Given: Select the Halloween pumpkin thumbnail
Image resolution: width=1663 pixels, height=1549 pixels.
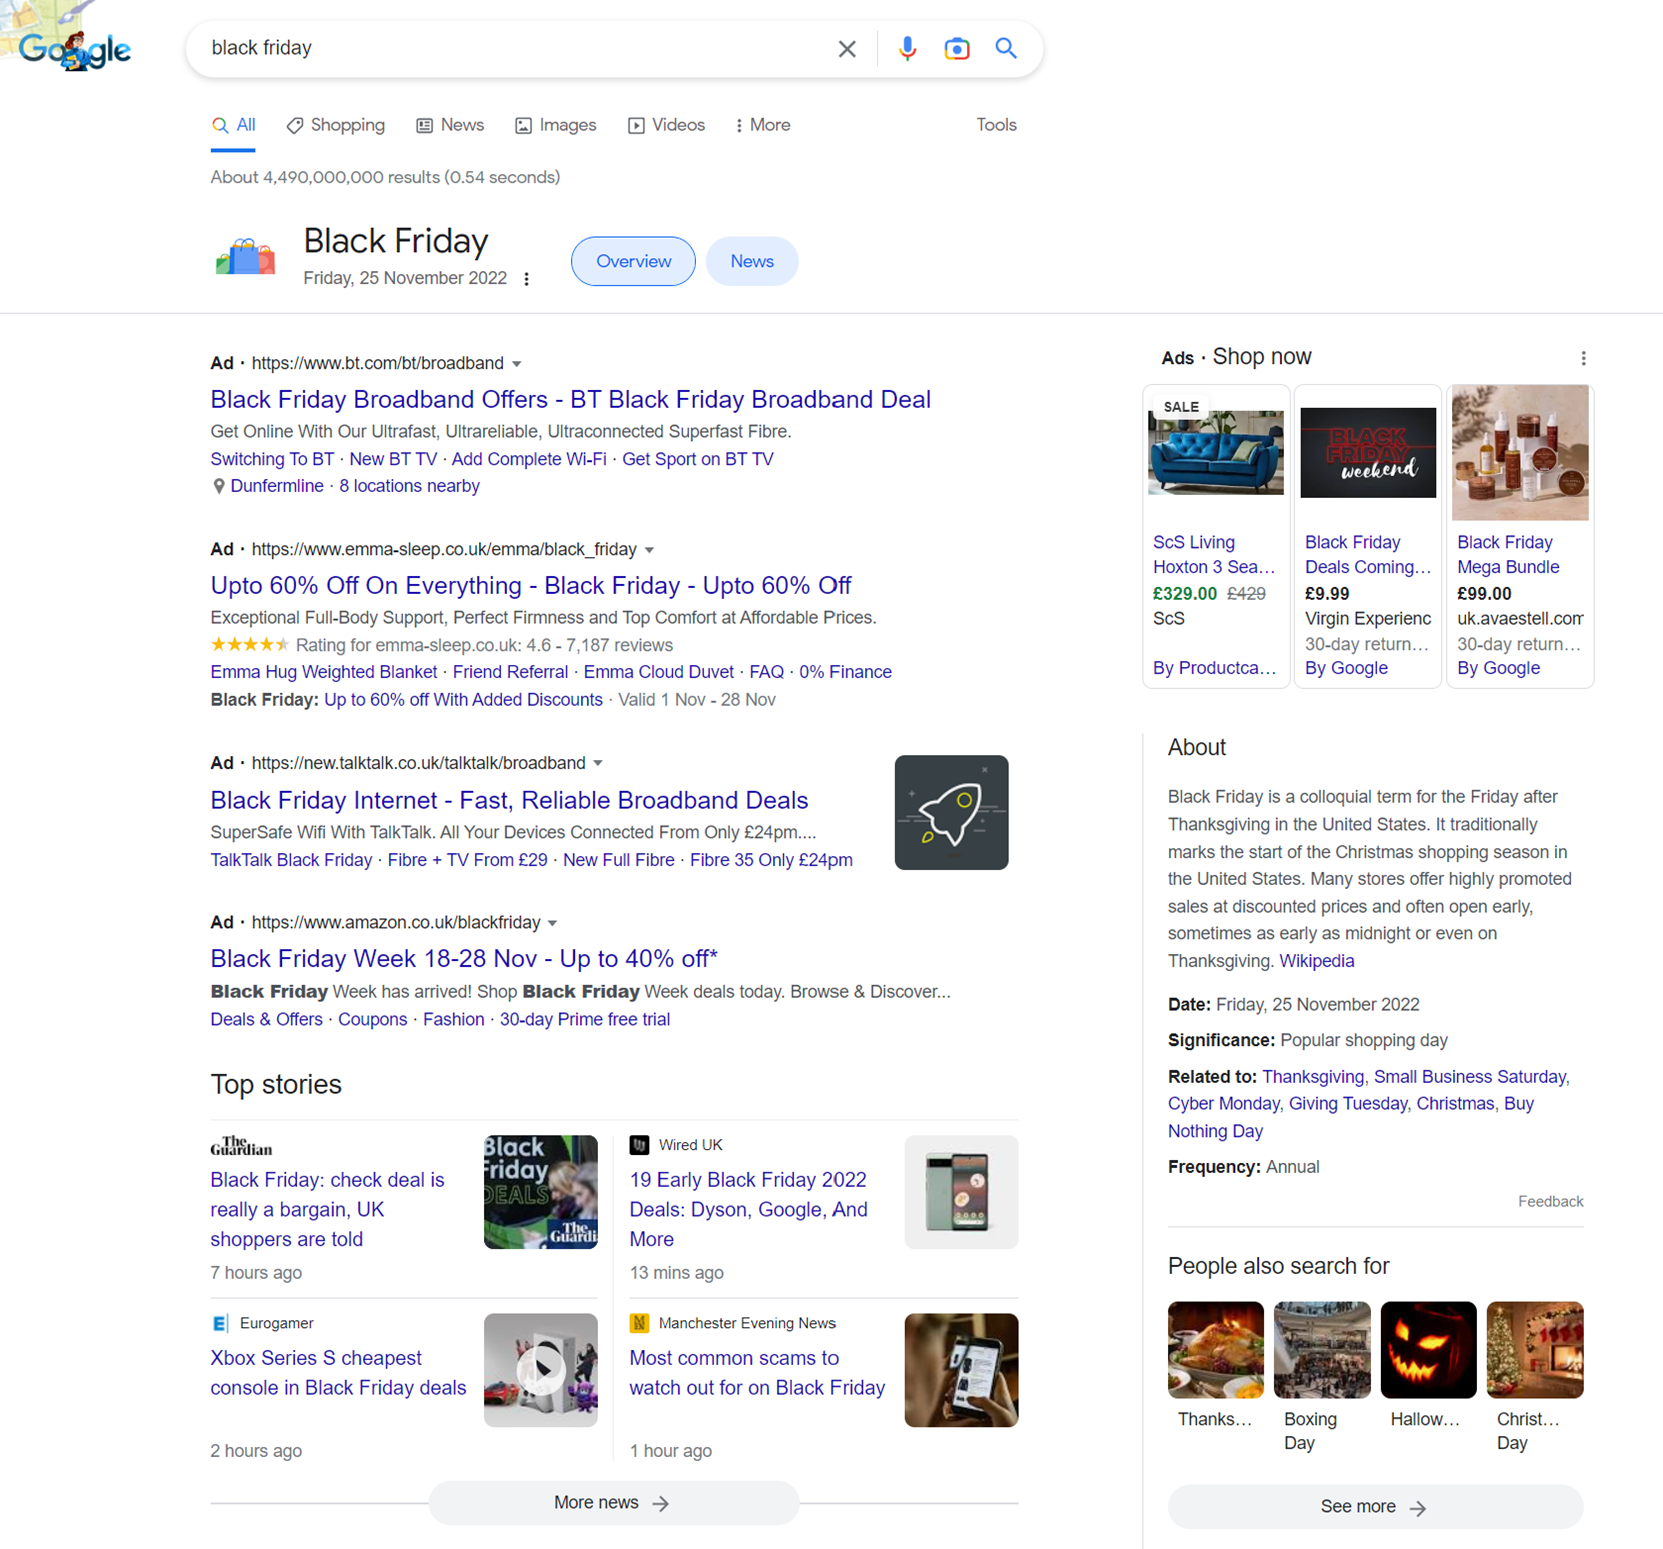Looking at the screenshot, I should coord(1428,1350).
